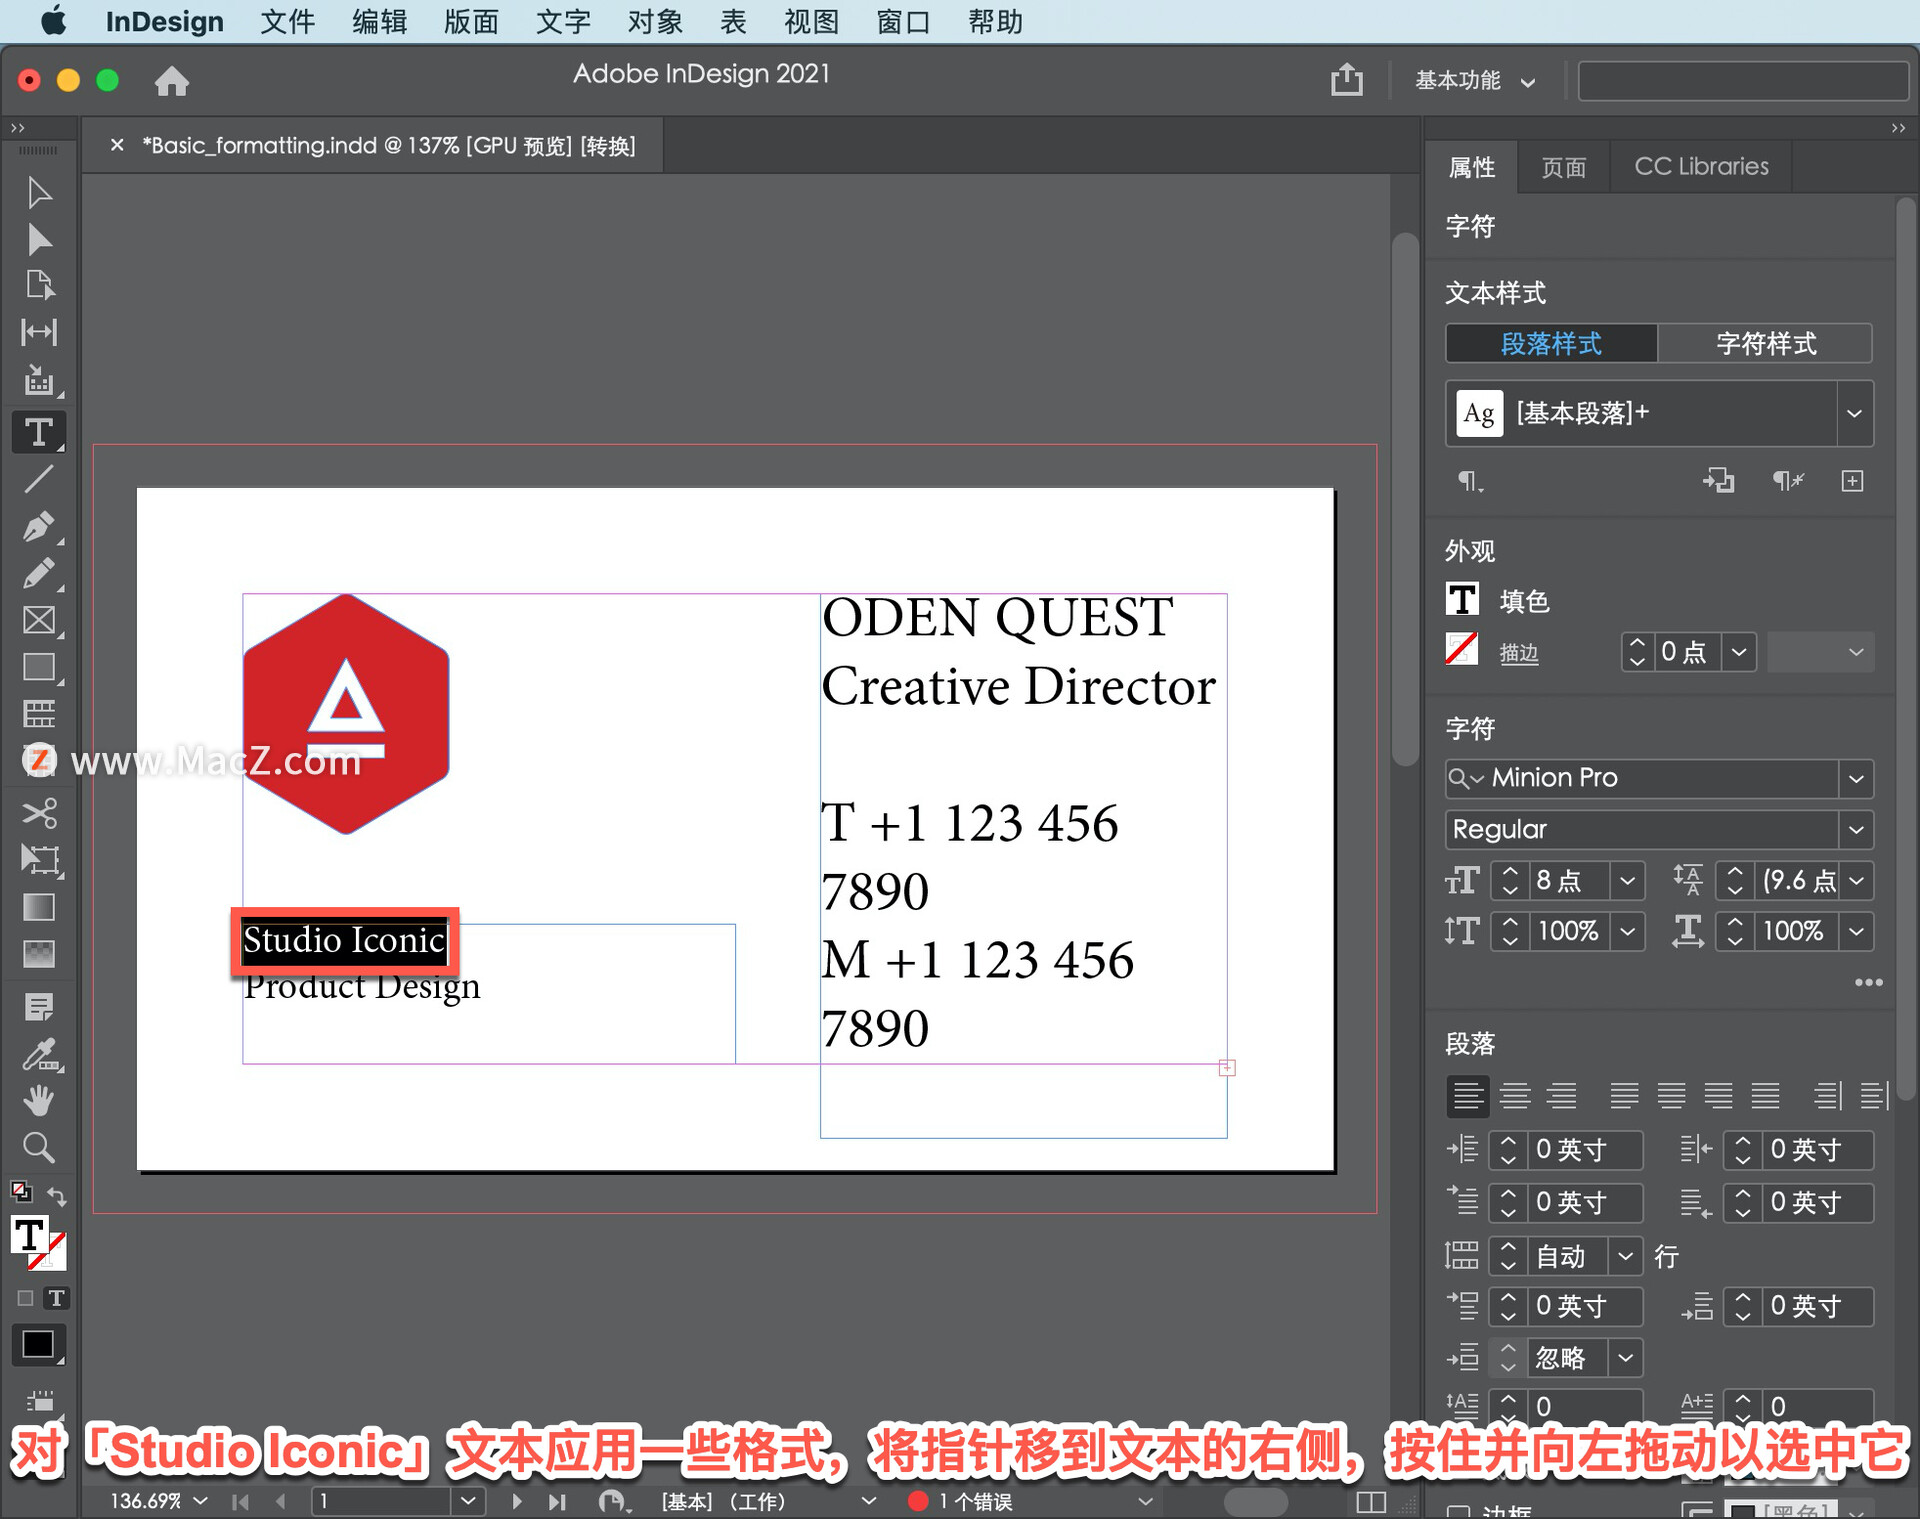
Task: Toggle formatting affects text control
Action: (57, 1298)
